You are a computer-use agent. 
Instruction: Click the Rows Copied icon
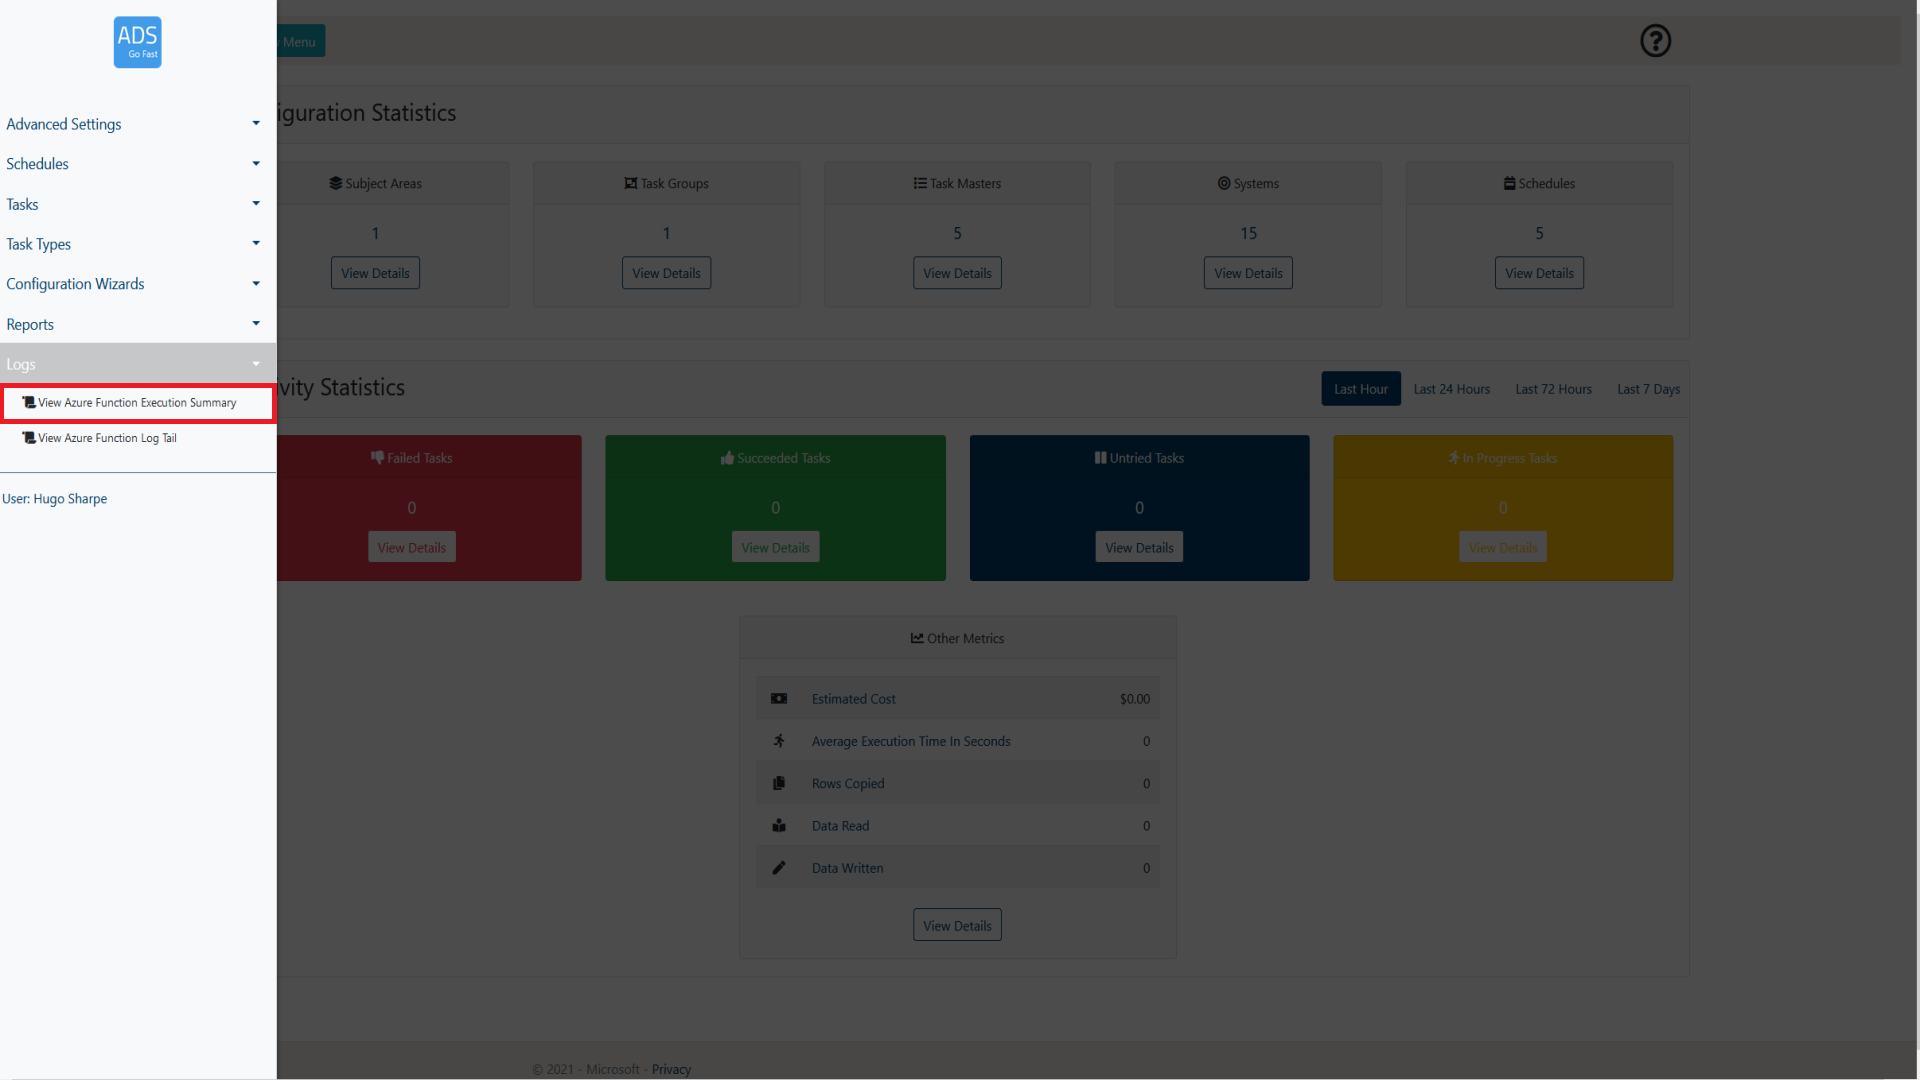click(x=779, y=783)
